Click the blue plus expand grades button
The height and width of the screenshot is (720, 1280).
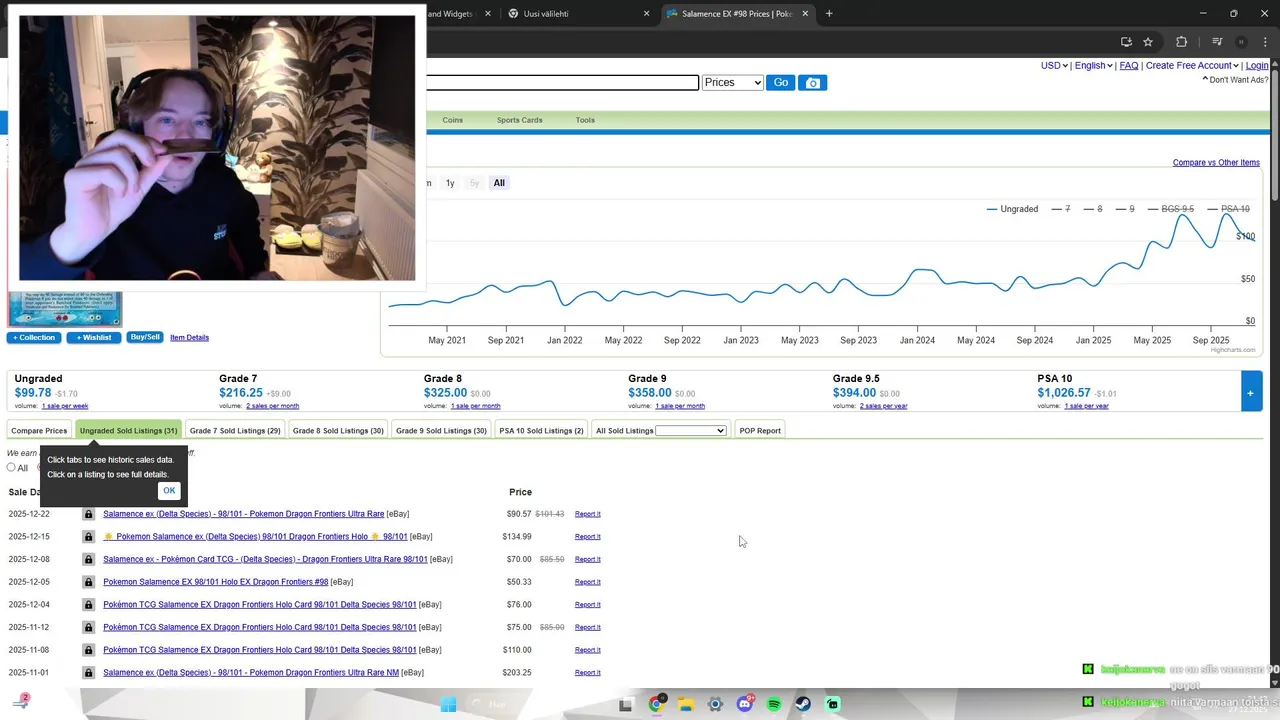click(x=1251, y=392)
